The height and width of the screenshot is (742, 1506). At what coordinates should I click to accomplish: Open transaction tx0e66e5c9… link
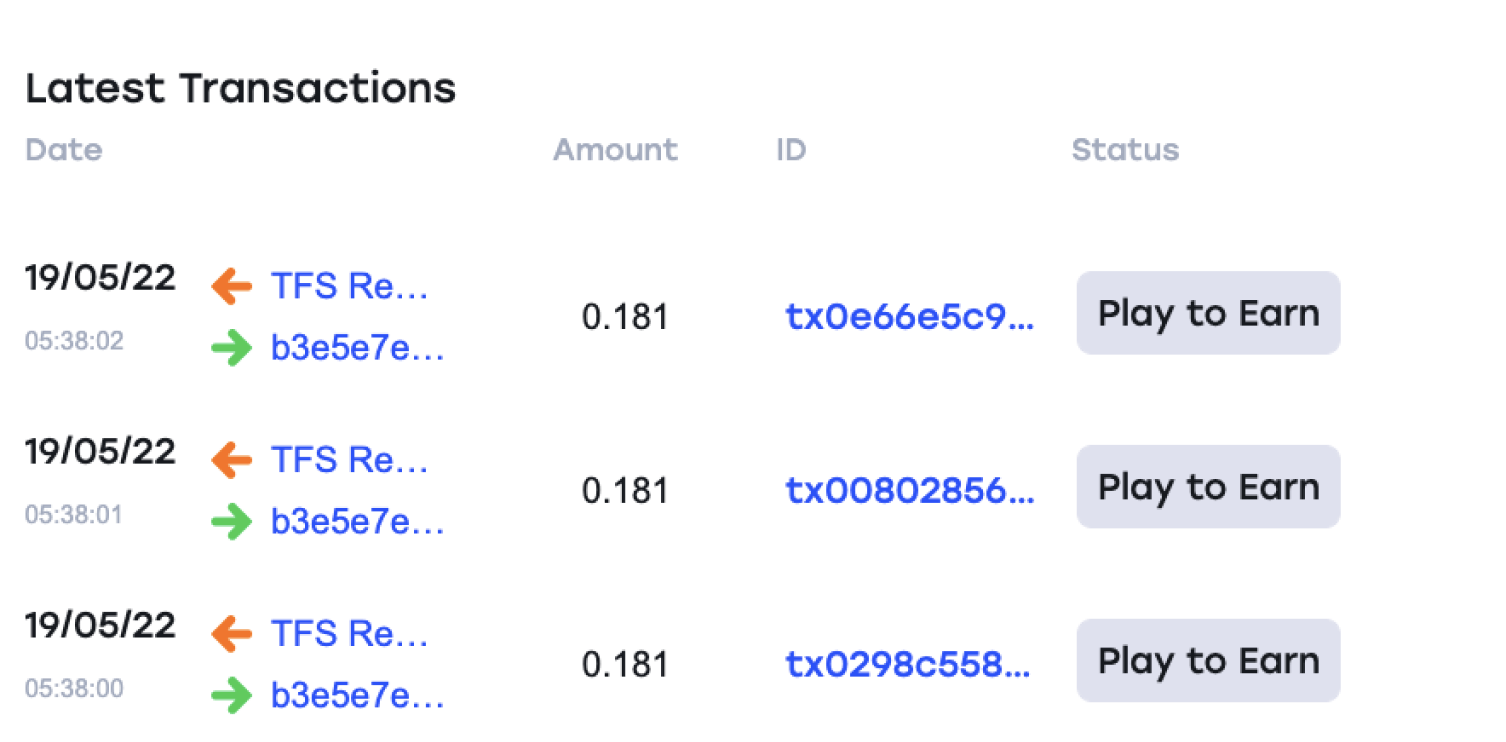910,317
